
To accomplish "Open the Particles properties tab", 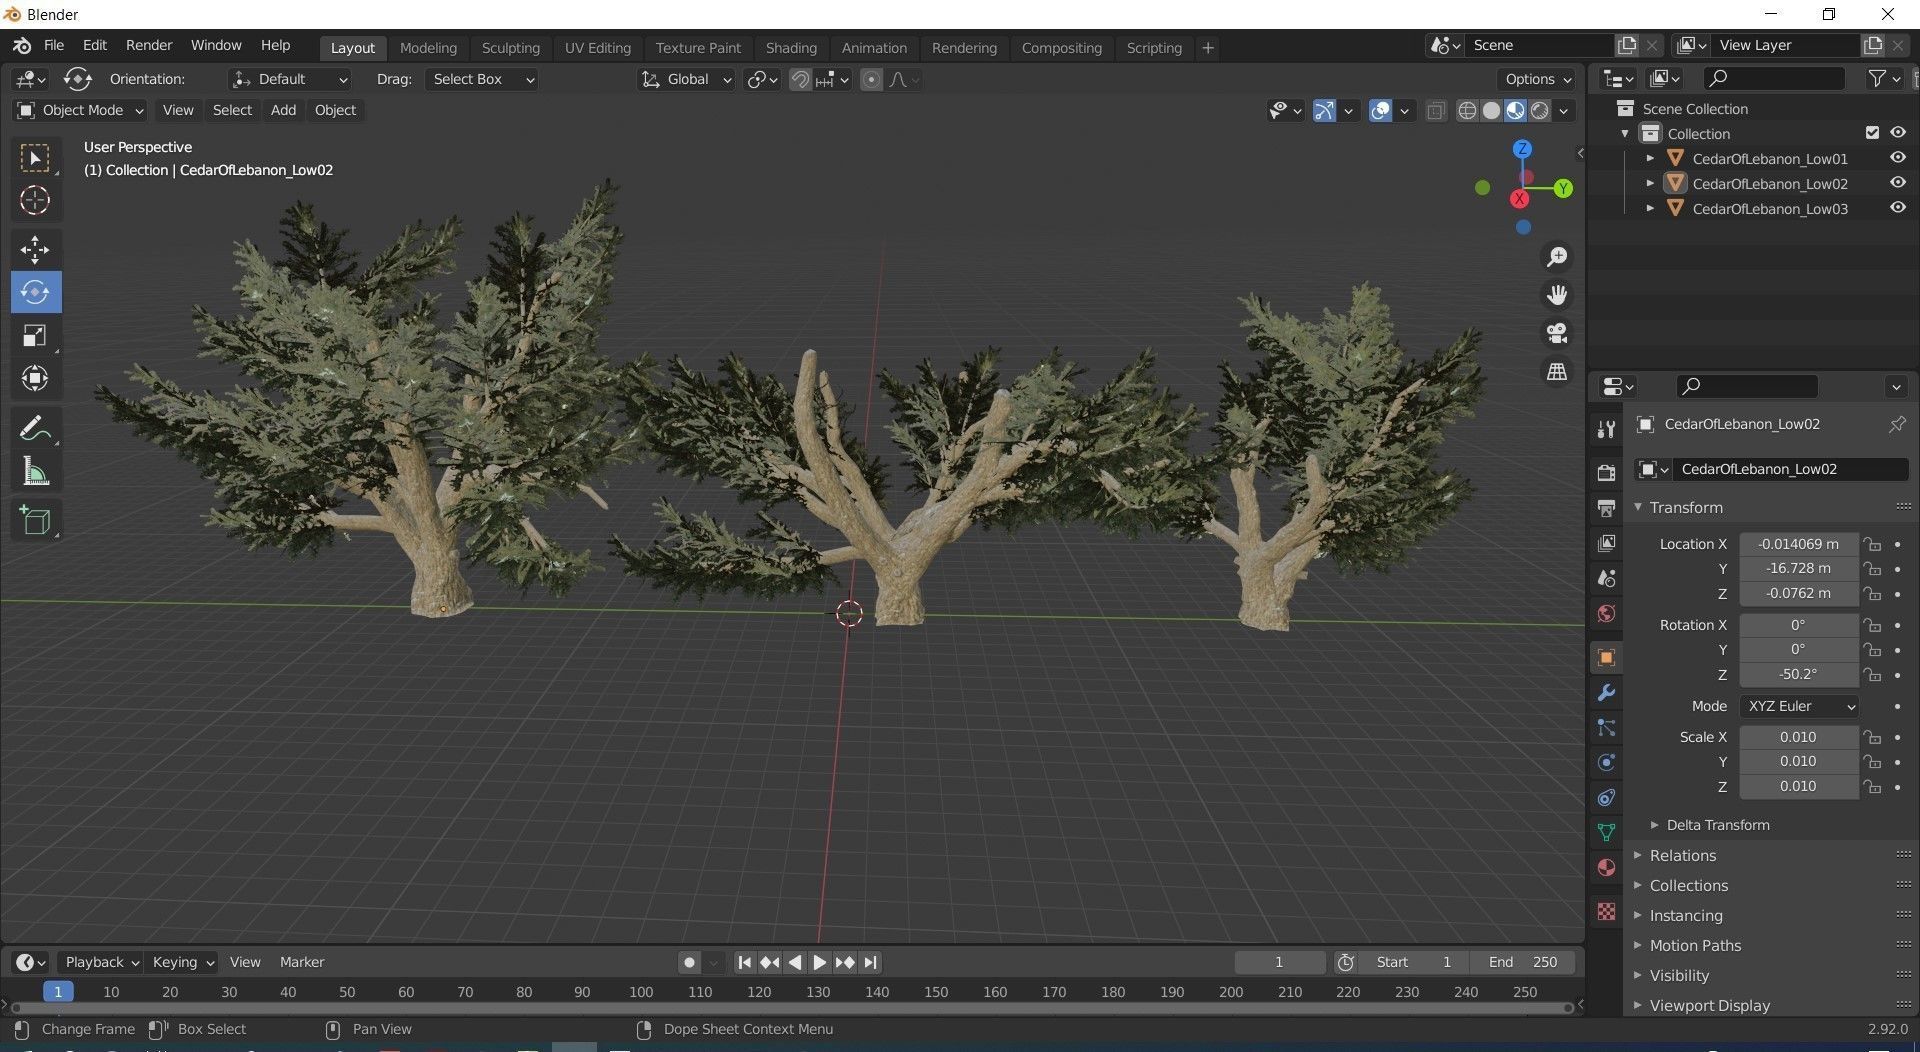I will click(1606, 727).
